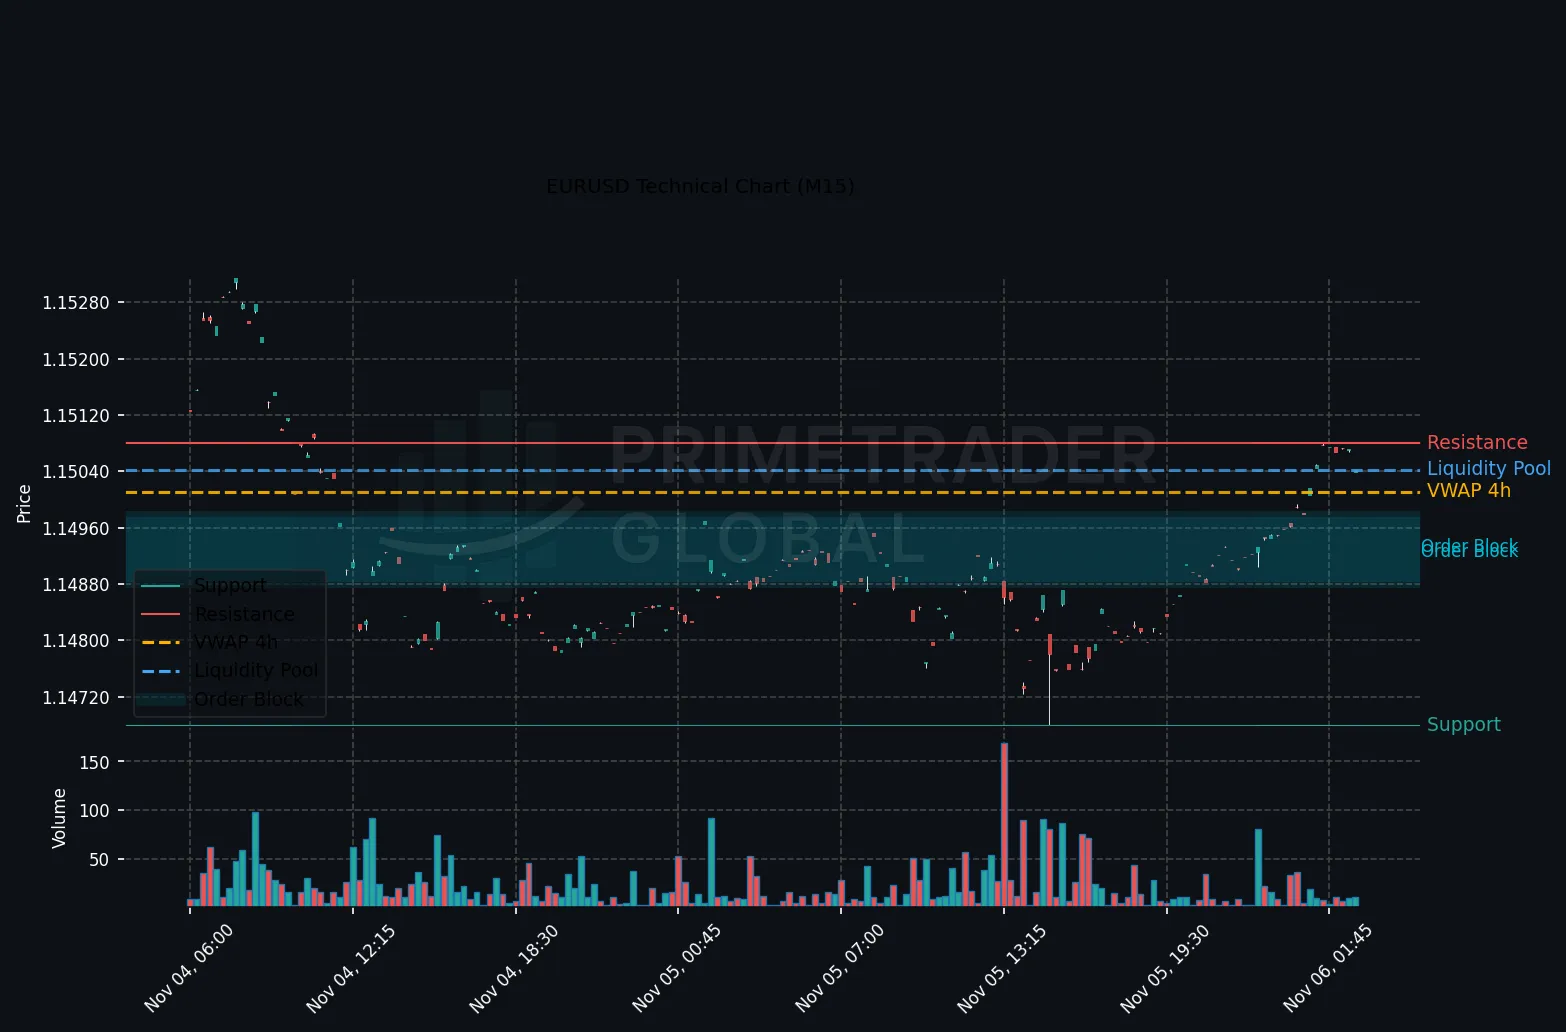
Task: Select the "Nov 05, 13:15" time label
Action: (1003, 968)
